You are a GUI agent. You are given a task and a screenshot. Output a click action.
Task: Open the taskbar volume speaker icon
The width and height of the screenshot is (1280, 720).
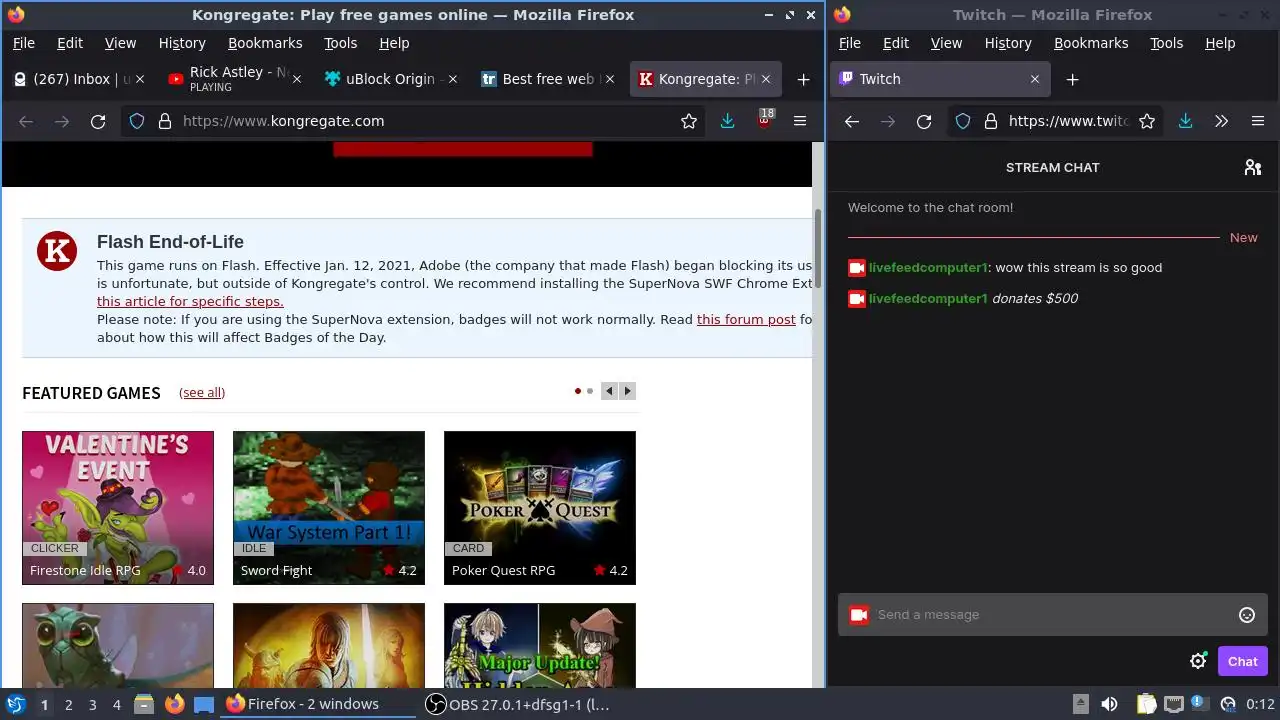tap(1109, 704)
